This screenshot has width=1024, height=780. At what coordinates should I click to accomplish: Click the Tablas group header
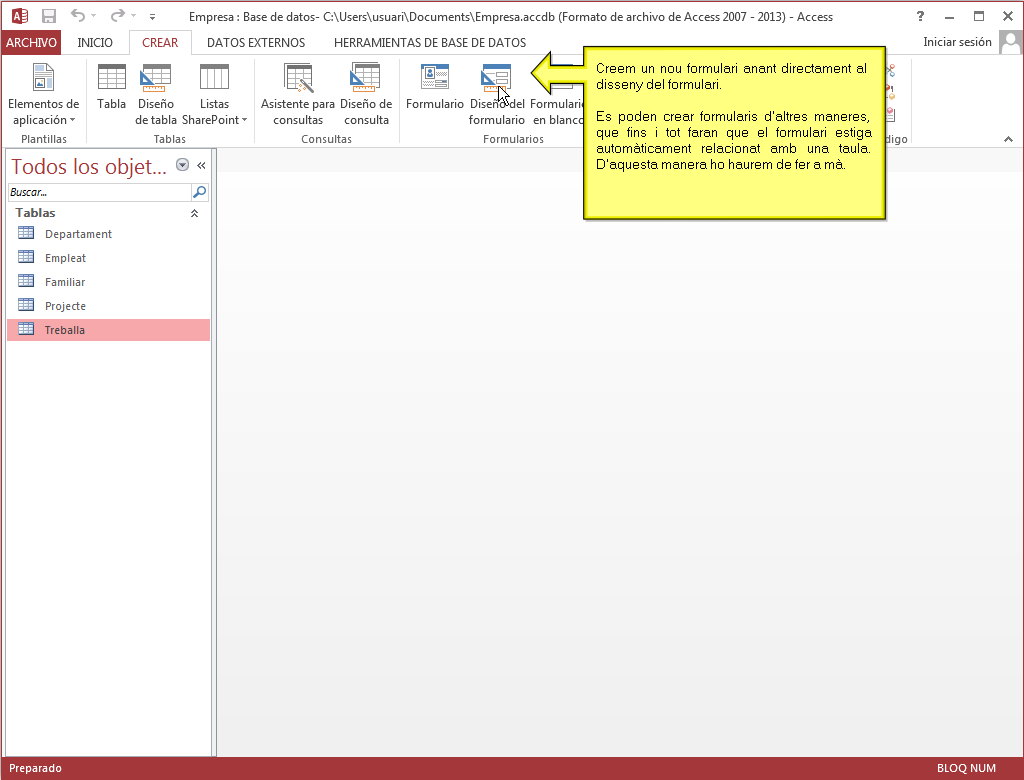coord(108,213)
